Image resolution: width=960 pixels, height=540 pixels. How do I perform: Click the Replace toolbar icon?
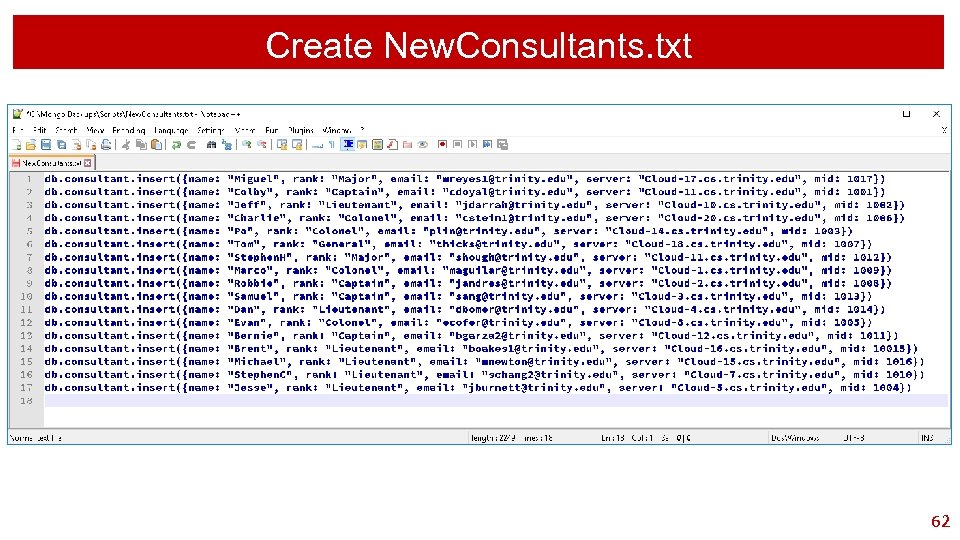coord(227,144)
